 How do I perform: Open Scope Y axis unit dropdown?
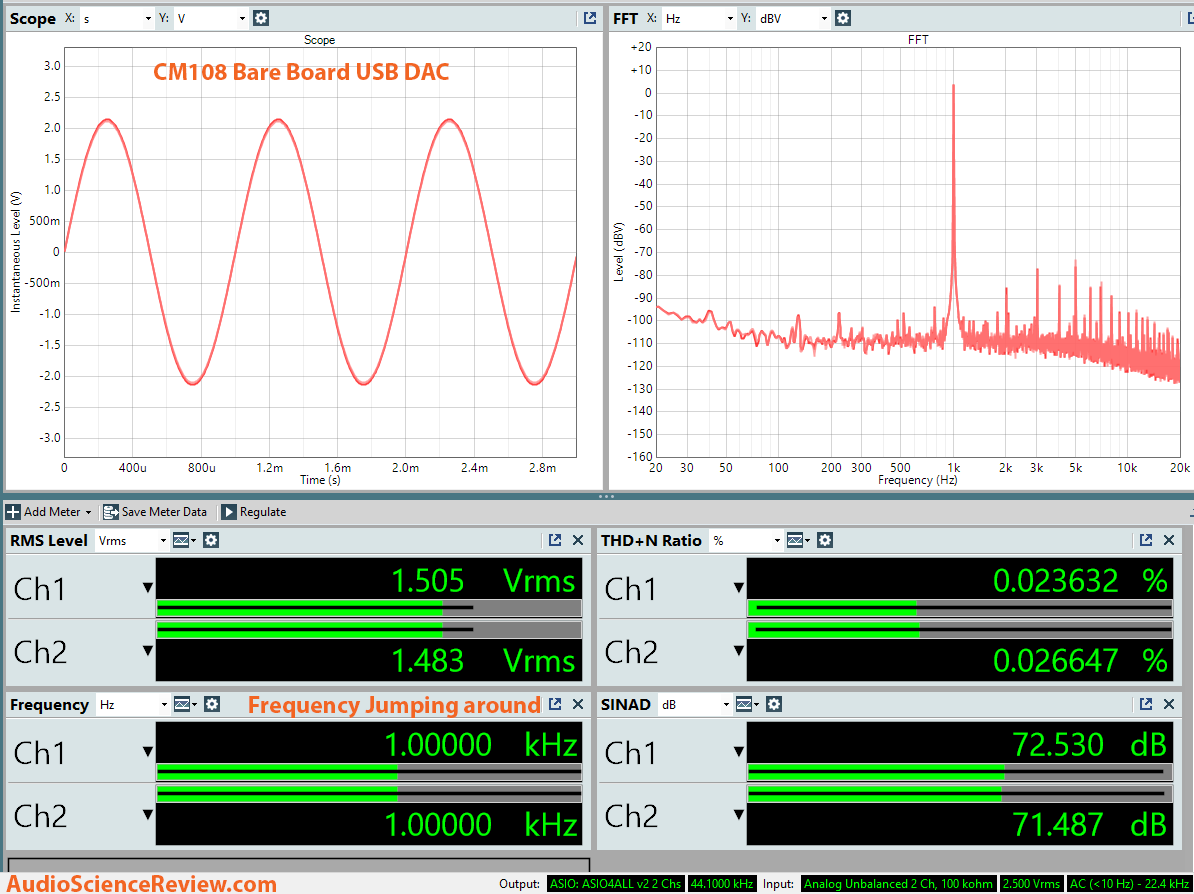pyautogui.click(x=211, y=18)
